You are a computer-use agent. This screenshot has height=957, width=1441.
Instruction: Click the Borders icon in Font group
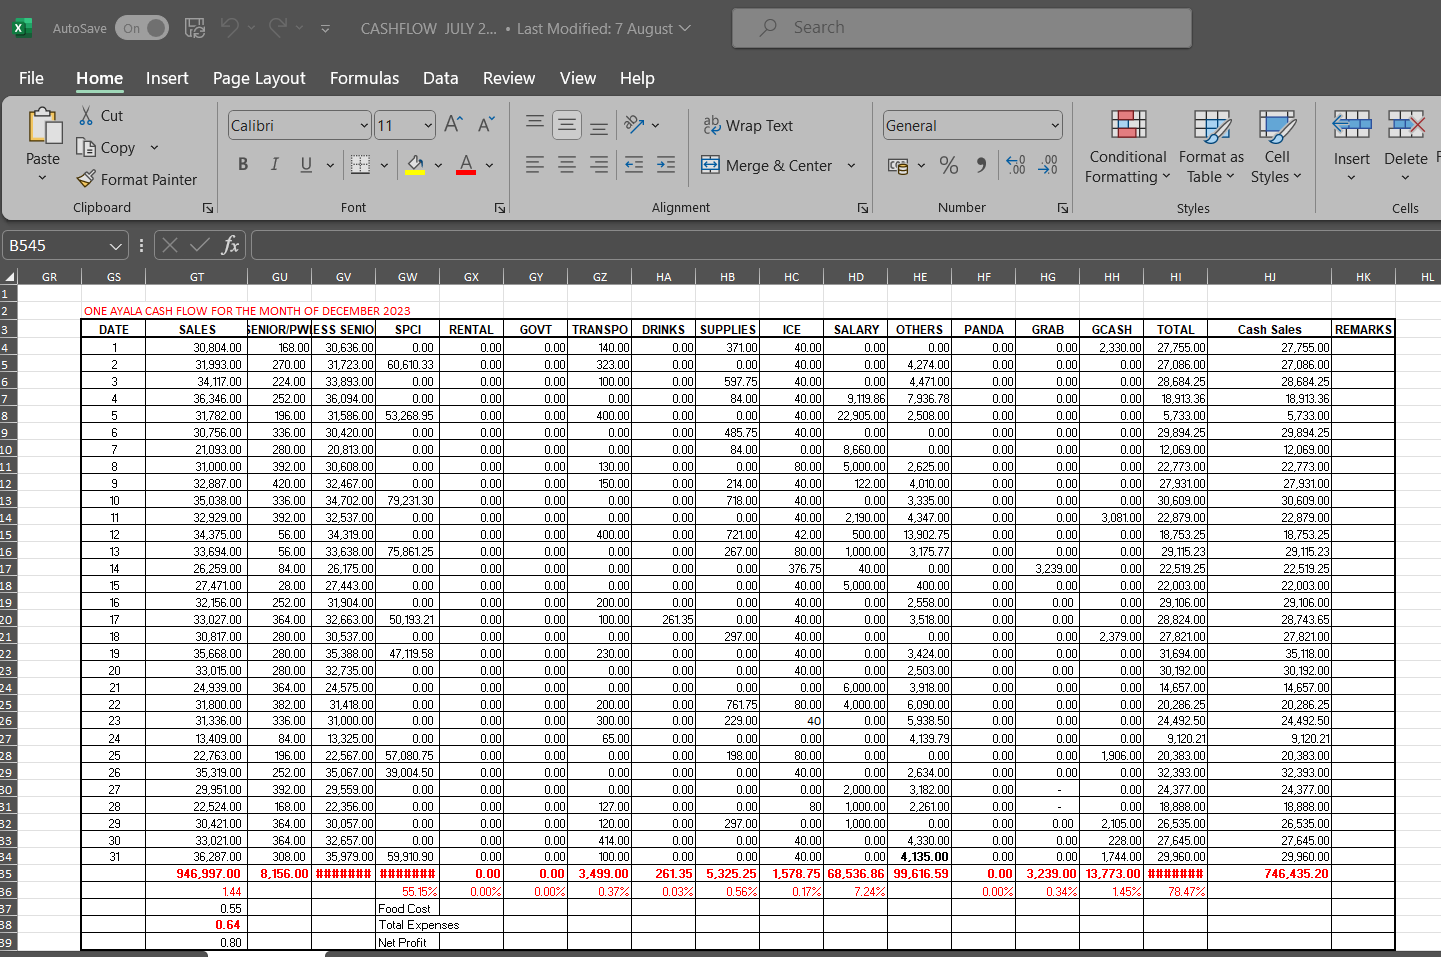pyautogui.click(x=360, y=164)
